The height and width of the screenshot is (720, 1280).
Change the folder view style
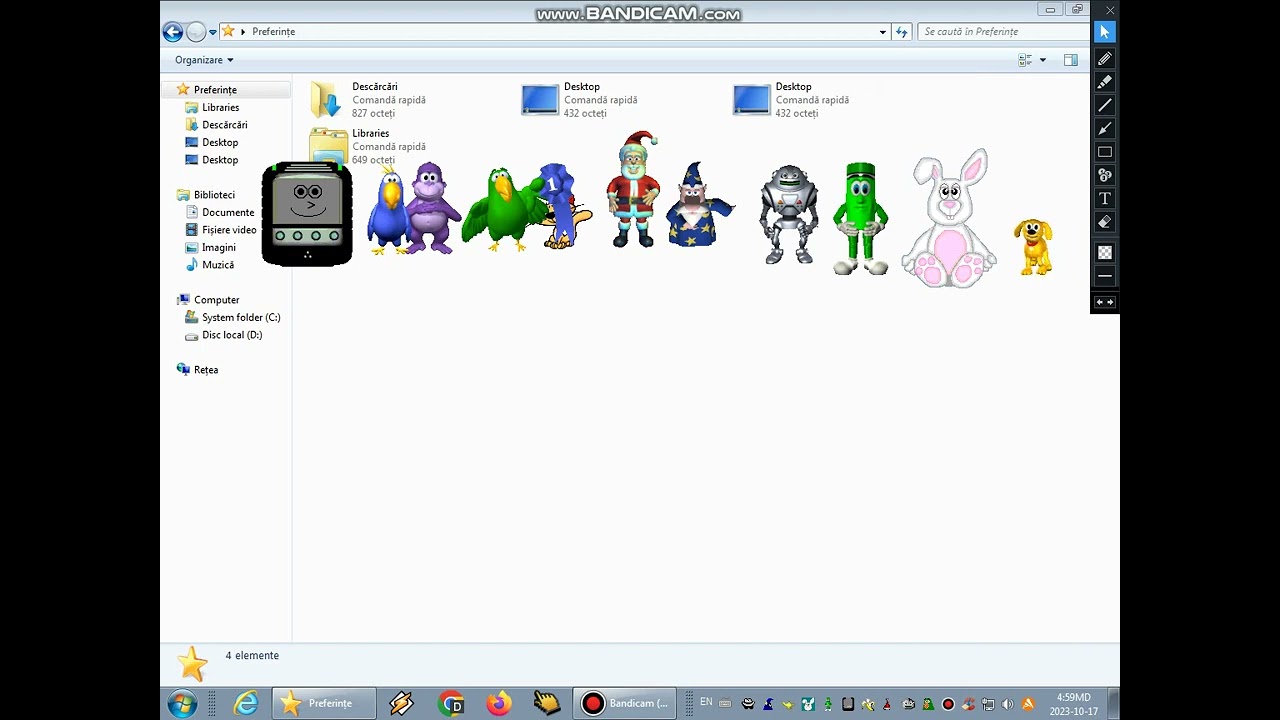(1025, 60)
